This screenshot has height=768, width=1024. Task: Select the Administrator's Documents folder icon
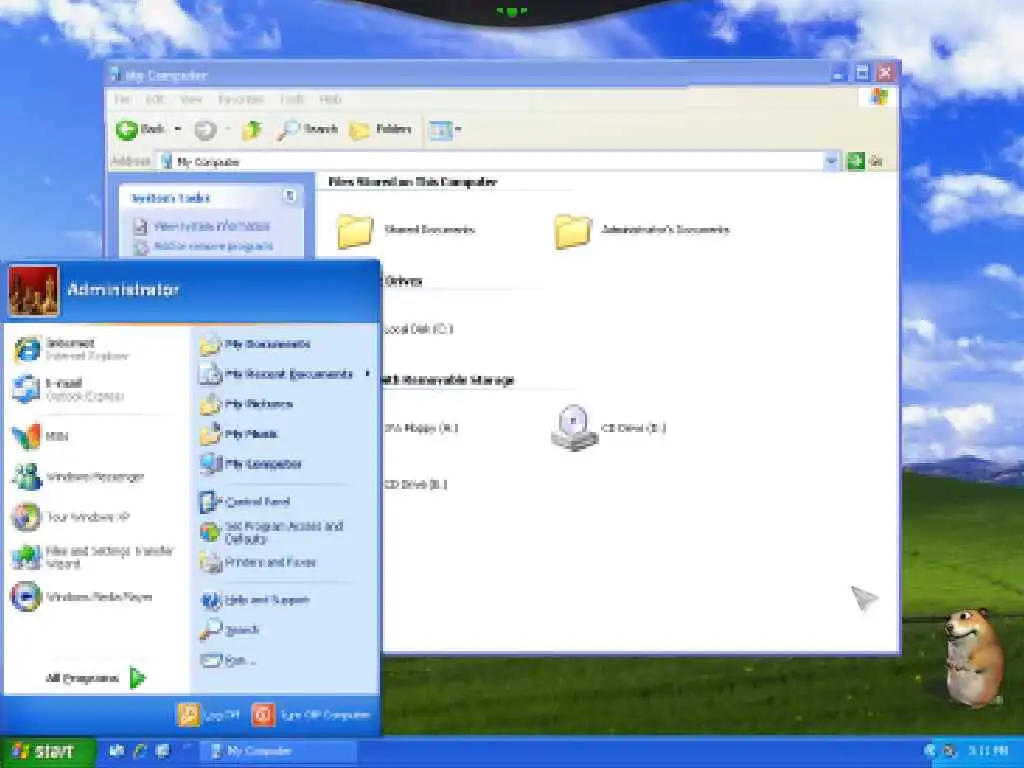(x=573, y=231)
